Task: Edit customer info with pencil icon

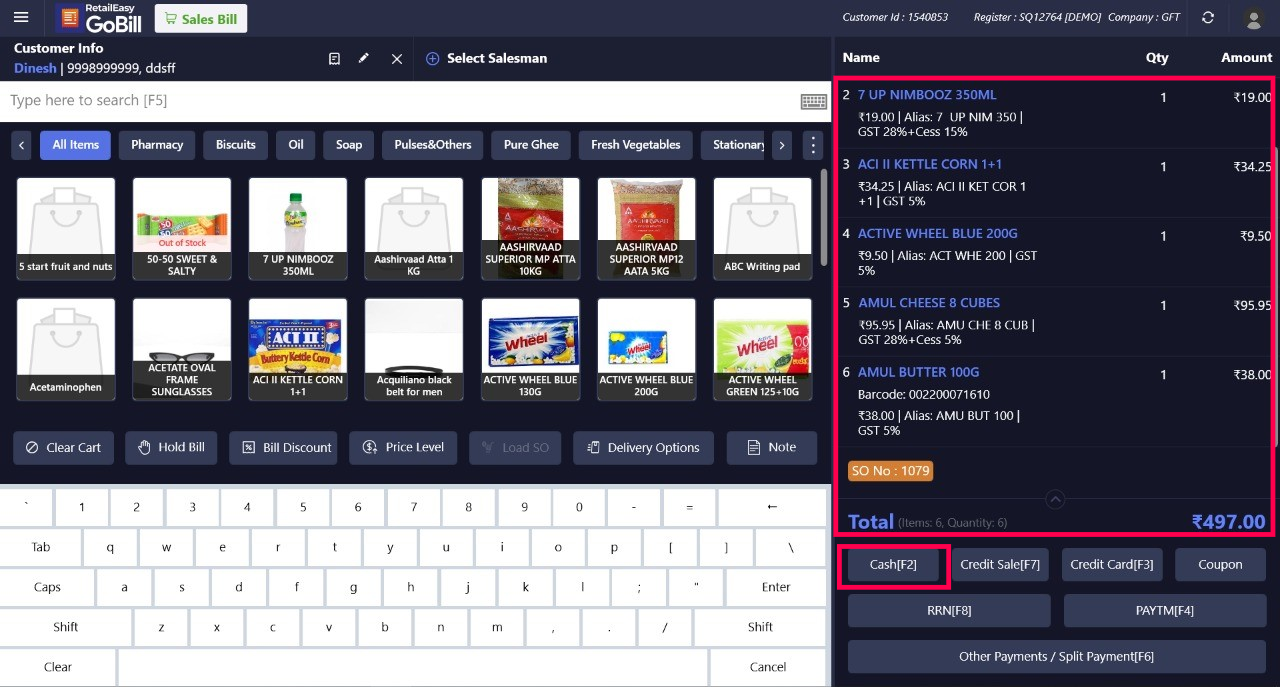Action: pos(364,59)
